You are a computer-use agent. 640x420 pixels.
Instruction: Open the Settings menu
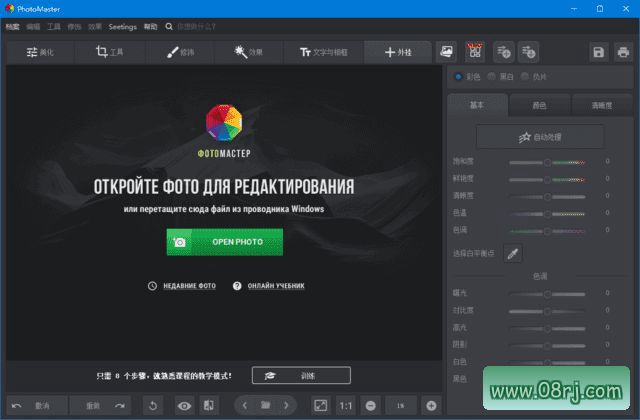[122, 27]
